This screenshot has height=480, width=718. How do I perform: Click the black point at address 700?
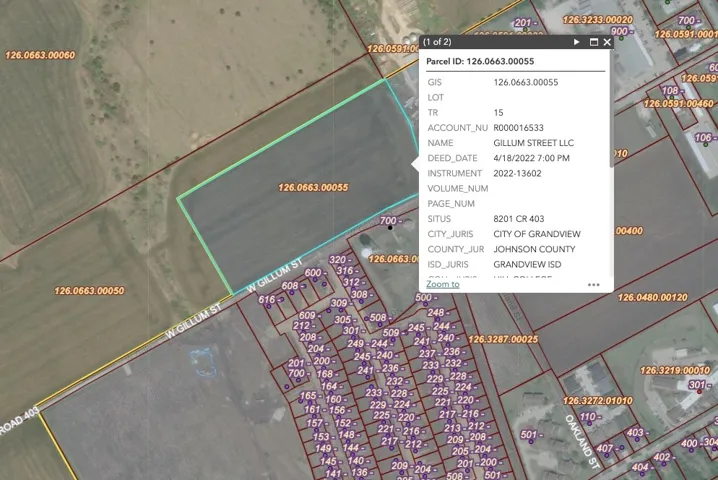[x=390, y=228]
